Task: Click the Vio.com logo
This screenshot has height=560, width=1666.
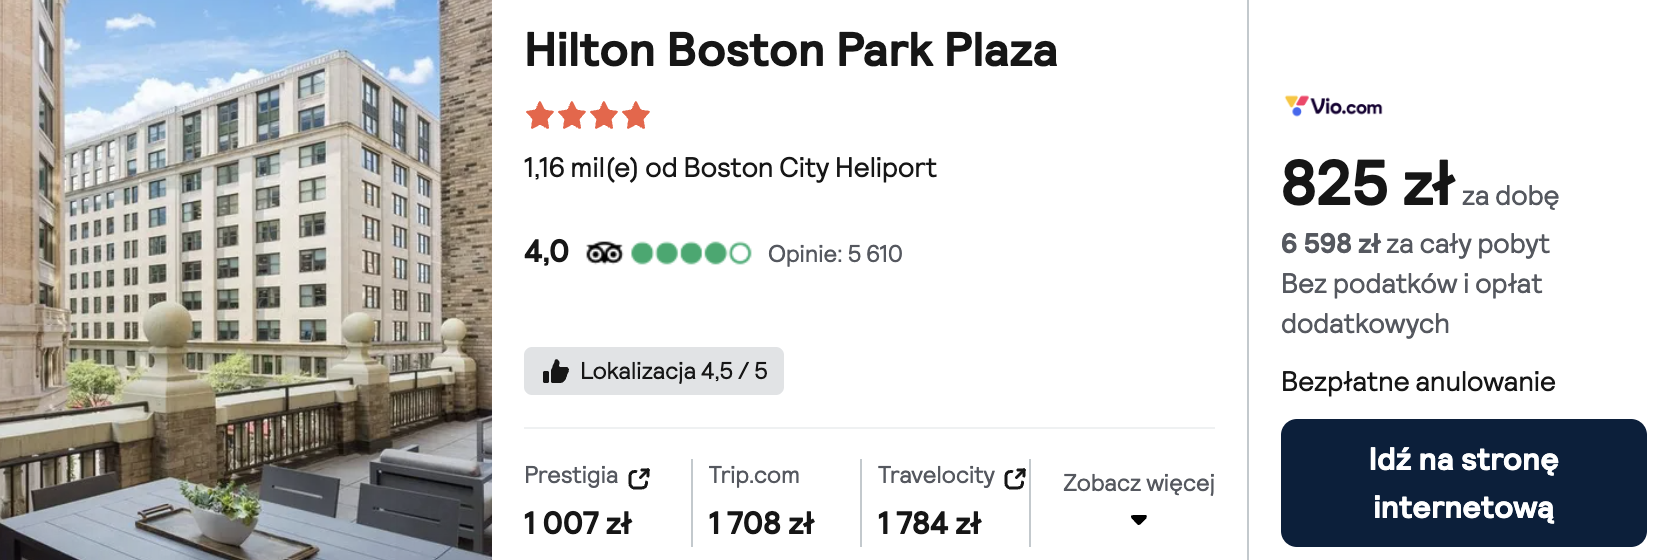Action: pyautogui.click(x=1333, y=106)
